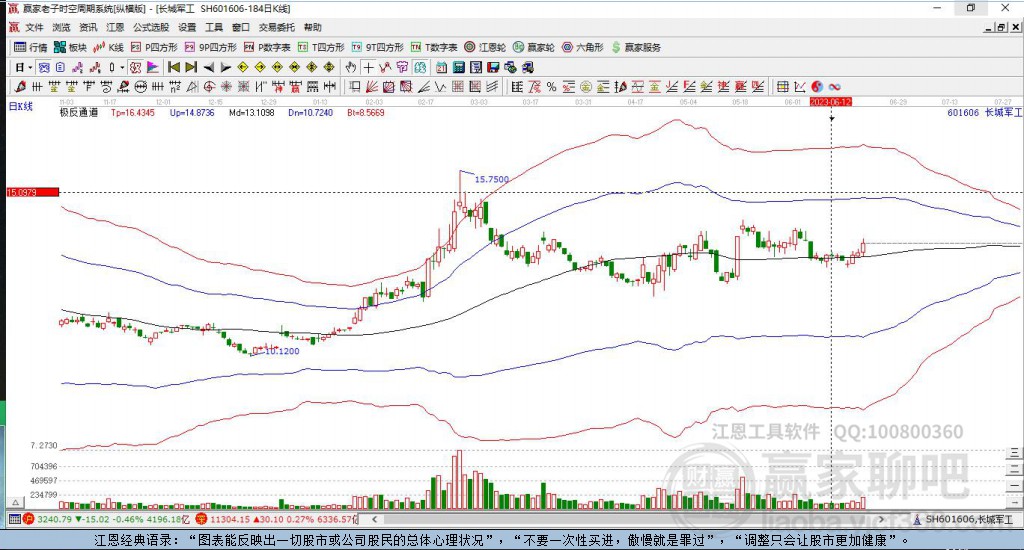Click the black left arrow icon
1024x550 pixels.
coord(208,67)
